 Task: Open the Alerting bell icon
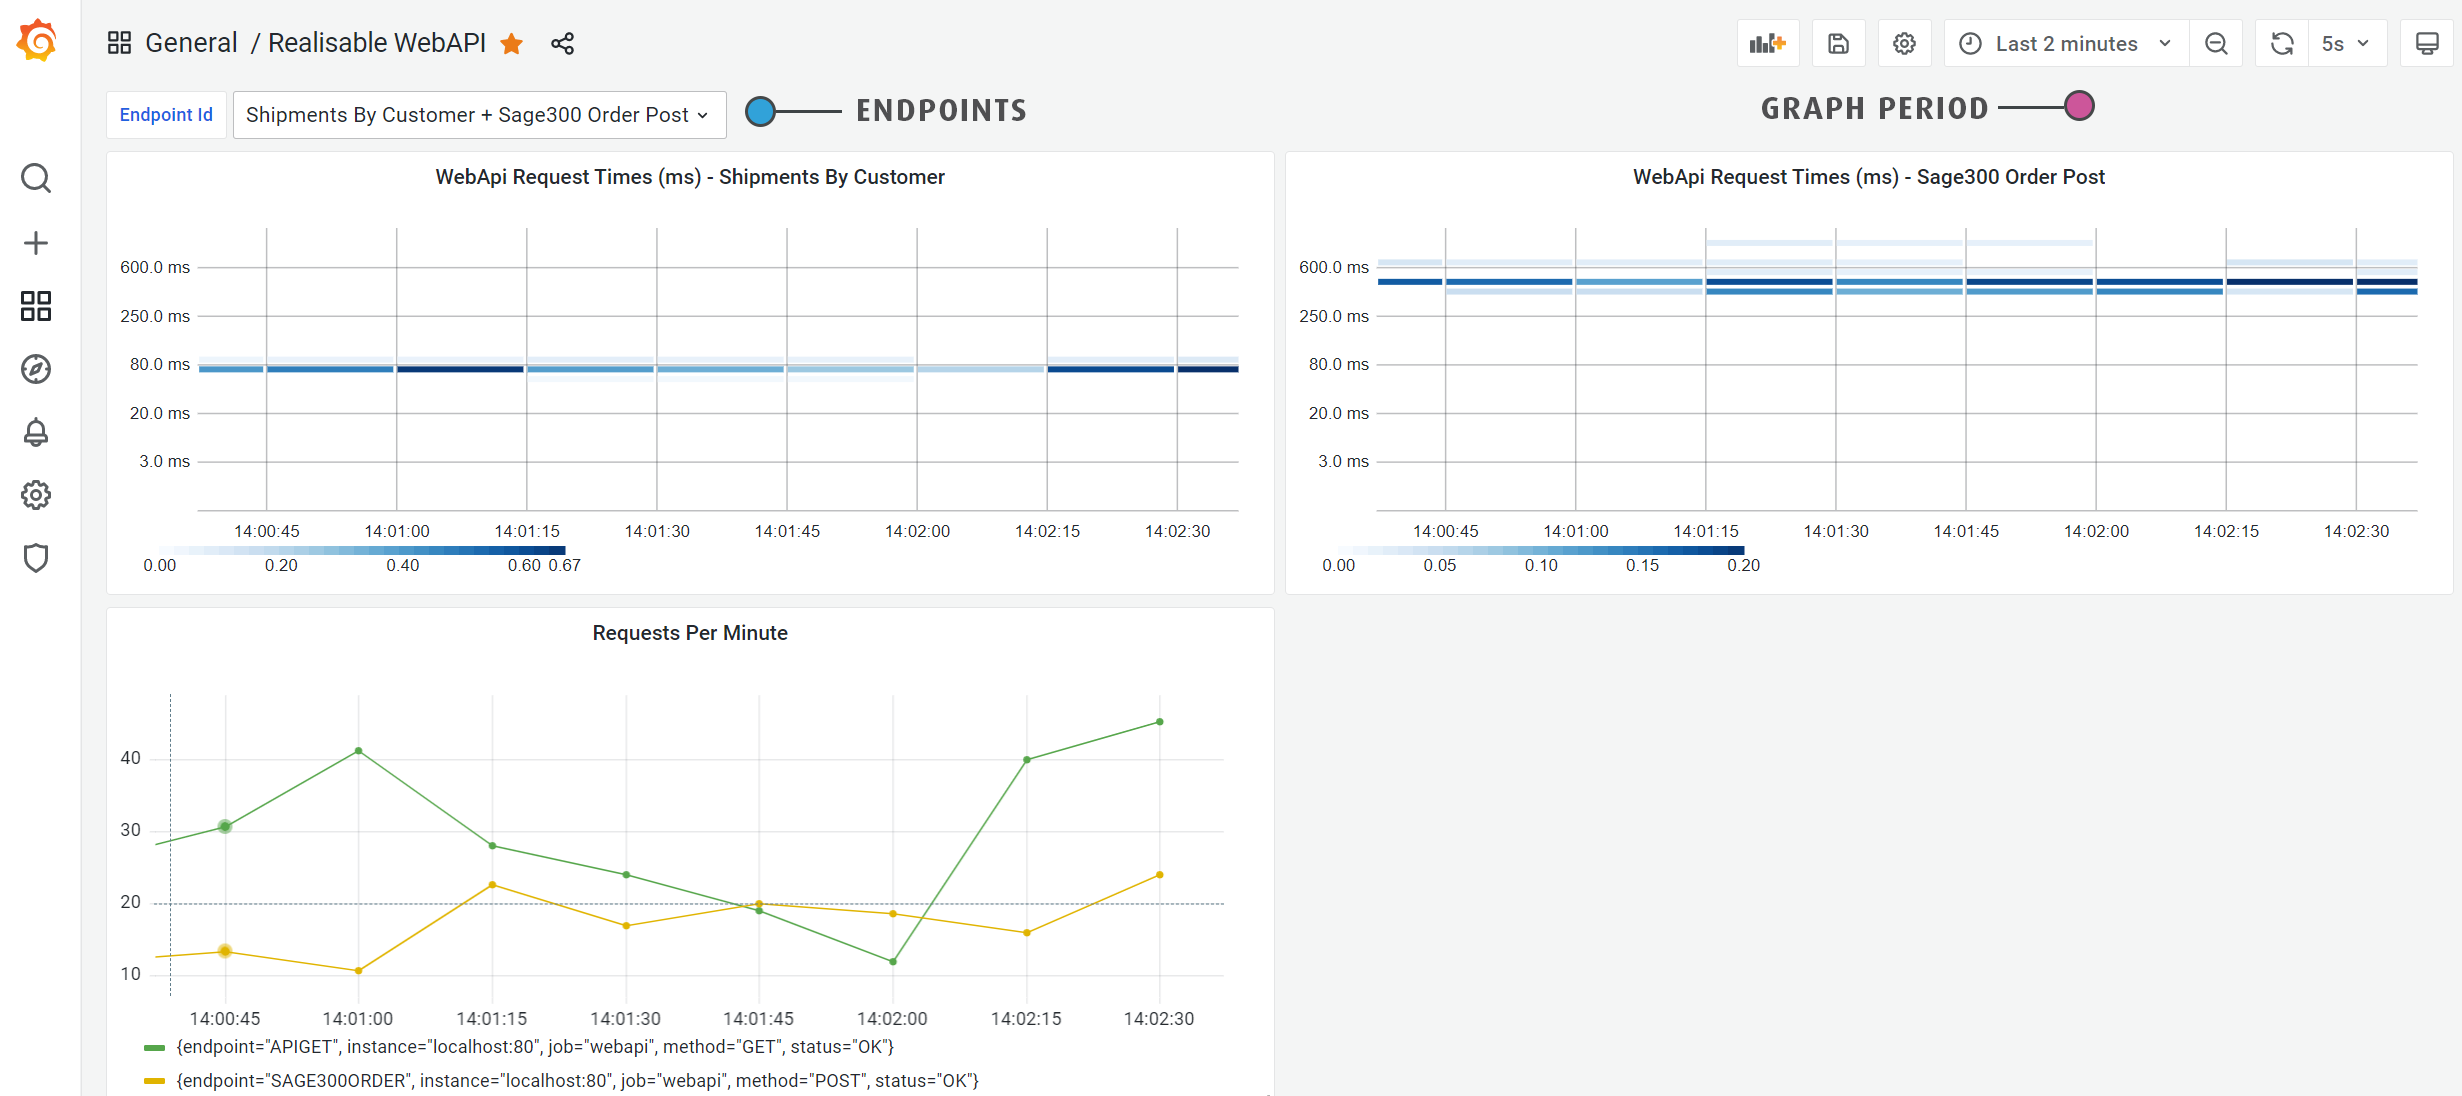36,432
